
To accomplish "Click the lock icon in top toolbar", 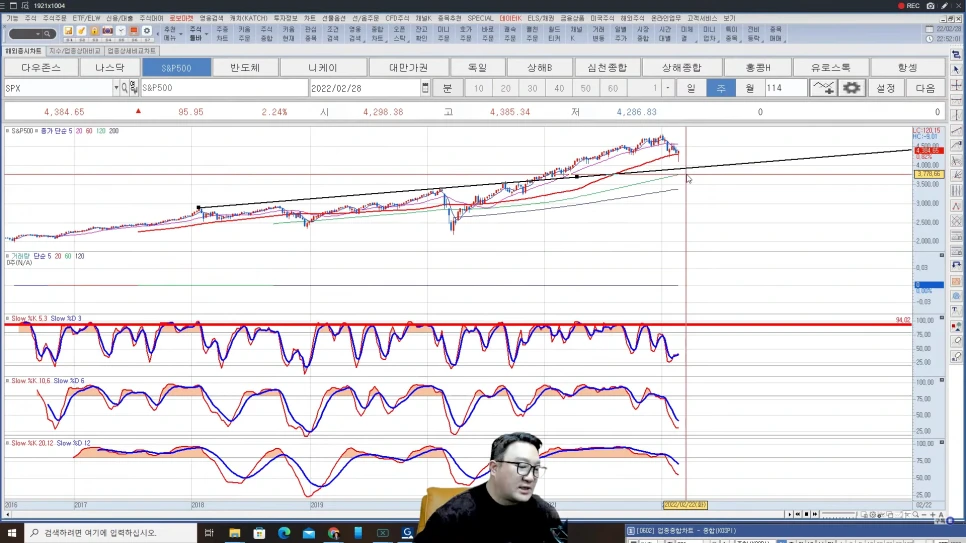I will [x=94, y=31].
